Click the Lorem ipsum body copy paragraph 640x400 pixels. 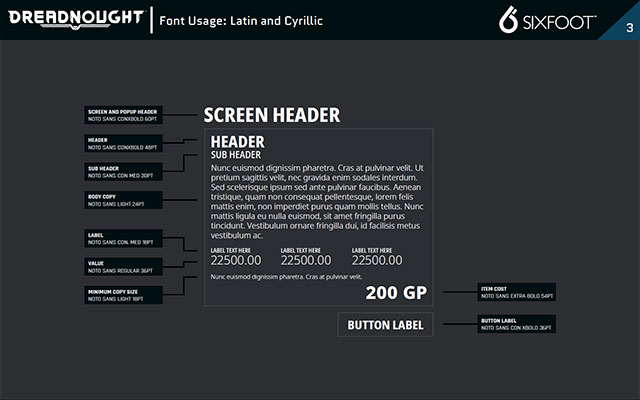point(318,201)
